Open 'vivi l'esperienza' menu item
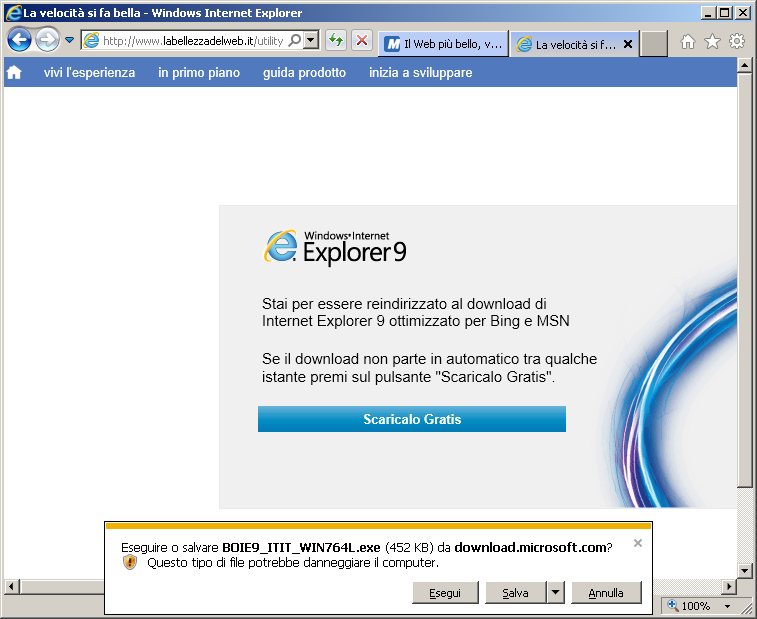This screenshot has width=757, height=619. (89, 72)
